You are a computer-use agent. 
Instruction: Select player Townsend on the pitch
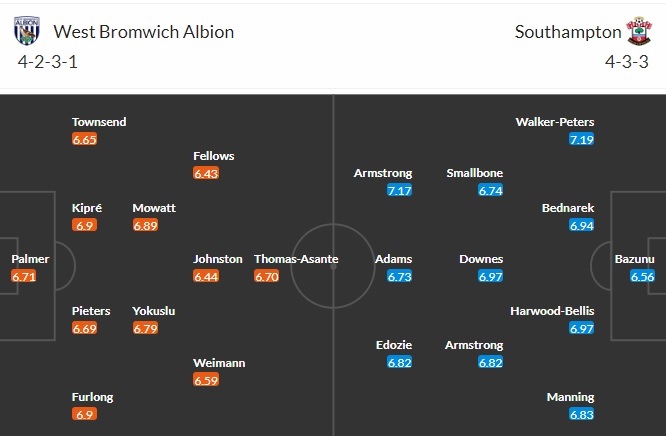point(99,122)
